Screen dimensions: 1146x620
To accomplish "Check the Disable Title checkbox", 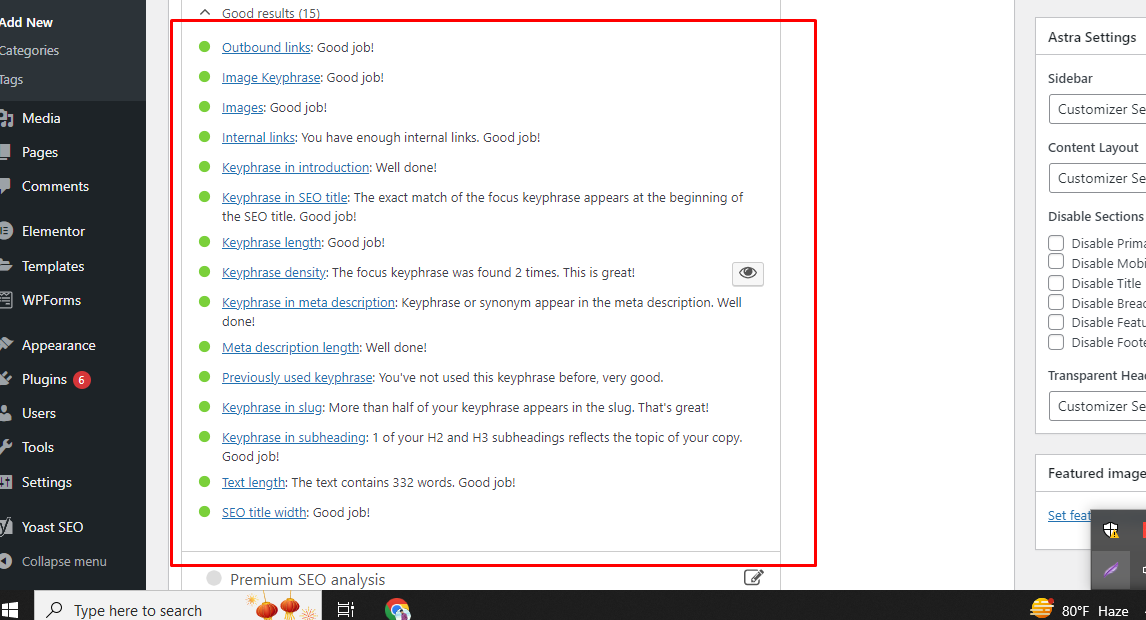I will (1056, 282).
